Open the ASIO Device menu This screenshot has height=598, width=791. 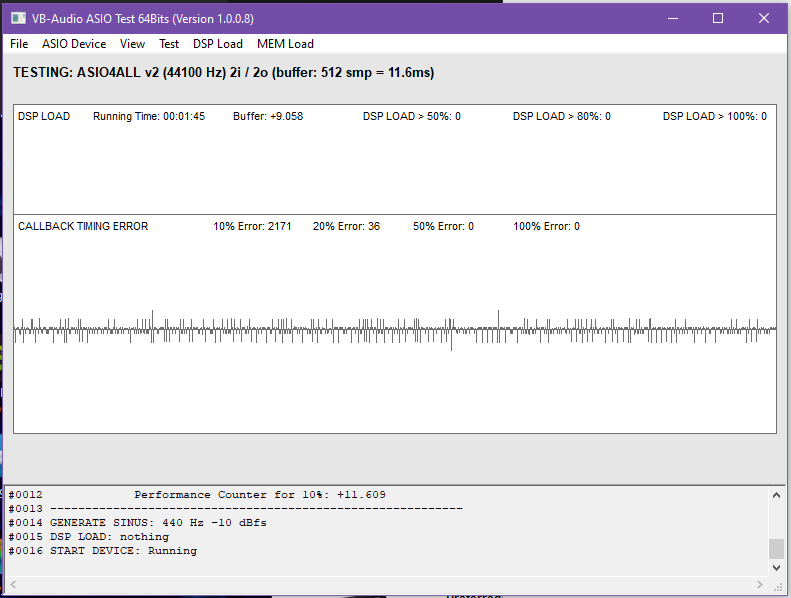(74, 44)
